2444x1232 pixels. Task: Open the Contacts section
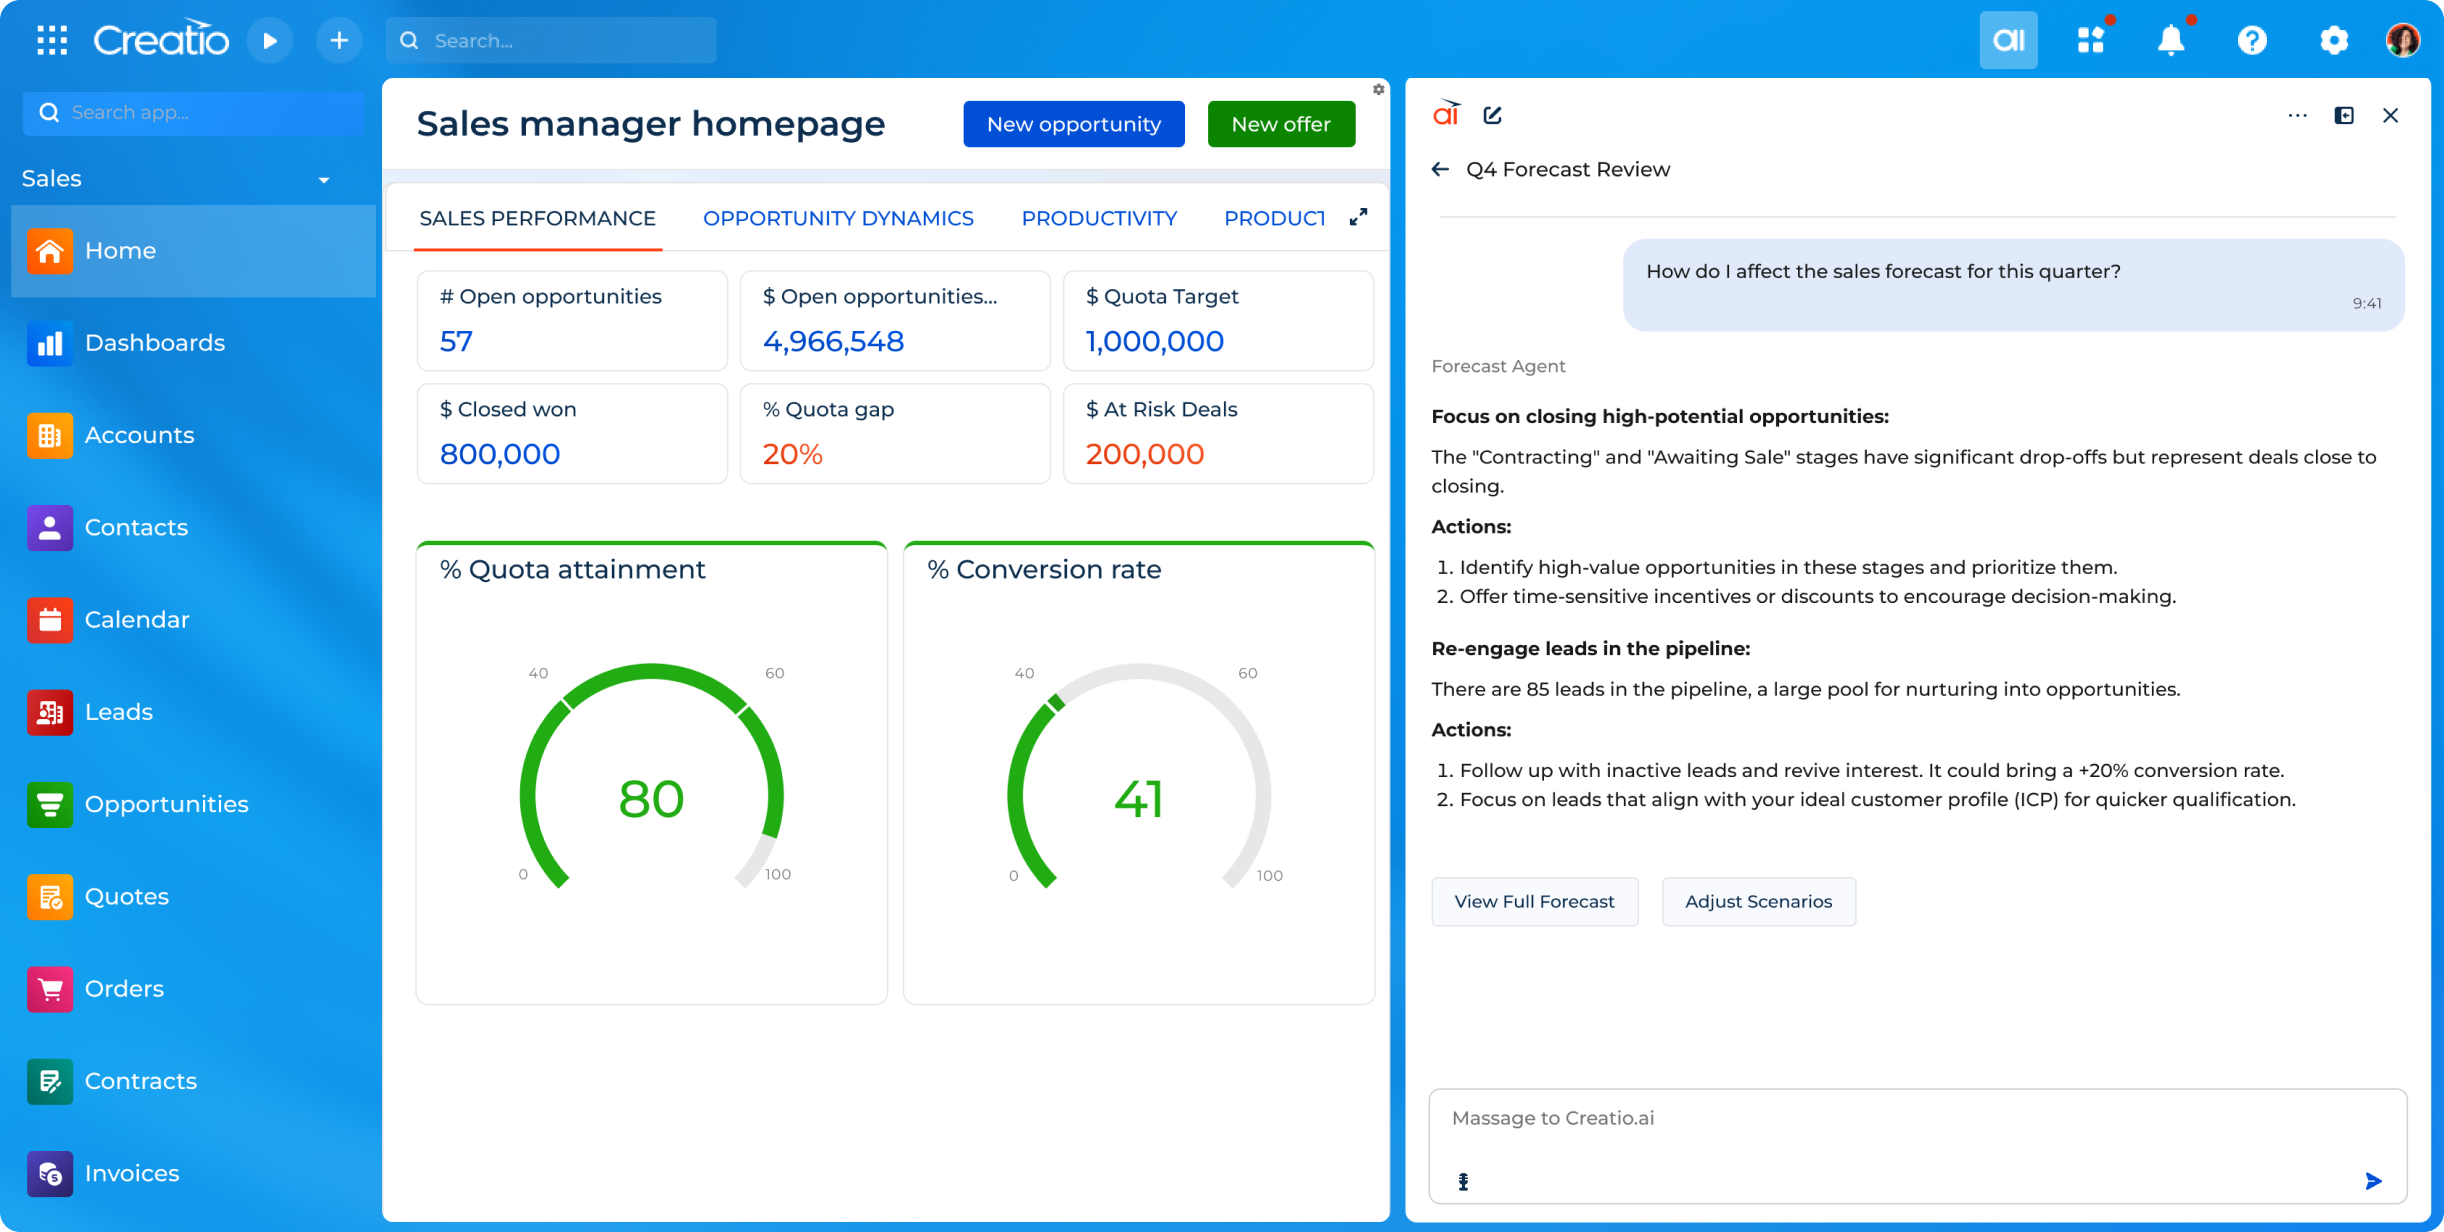click(135, 527)
